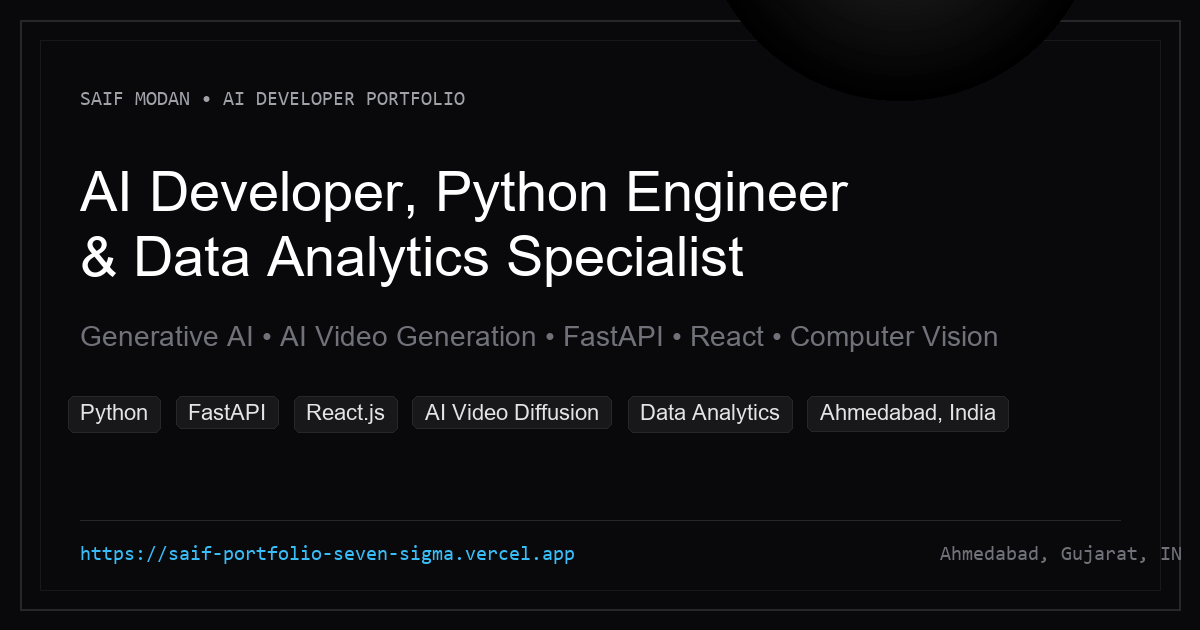Click the 'Generative AI • AI Video Generation' subtitle
Screen dimensions: 1200x630
tap(308, 337)
